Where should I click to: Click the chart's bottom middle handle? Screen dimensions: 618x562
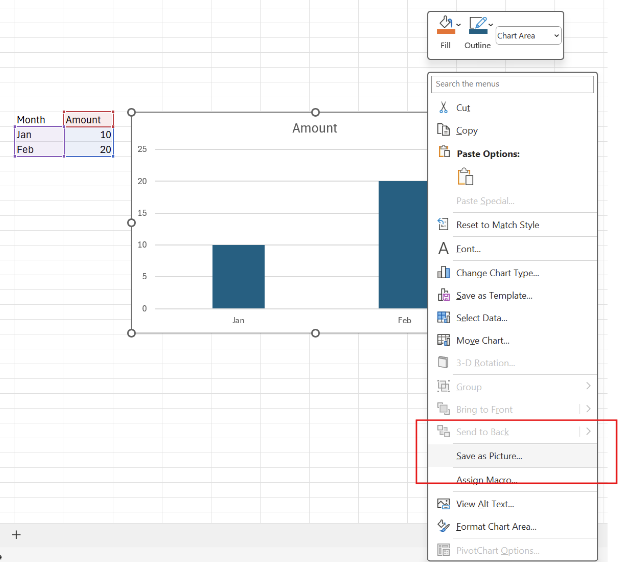[x=315, y=333]
